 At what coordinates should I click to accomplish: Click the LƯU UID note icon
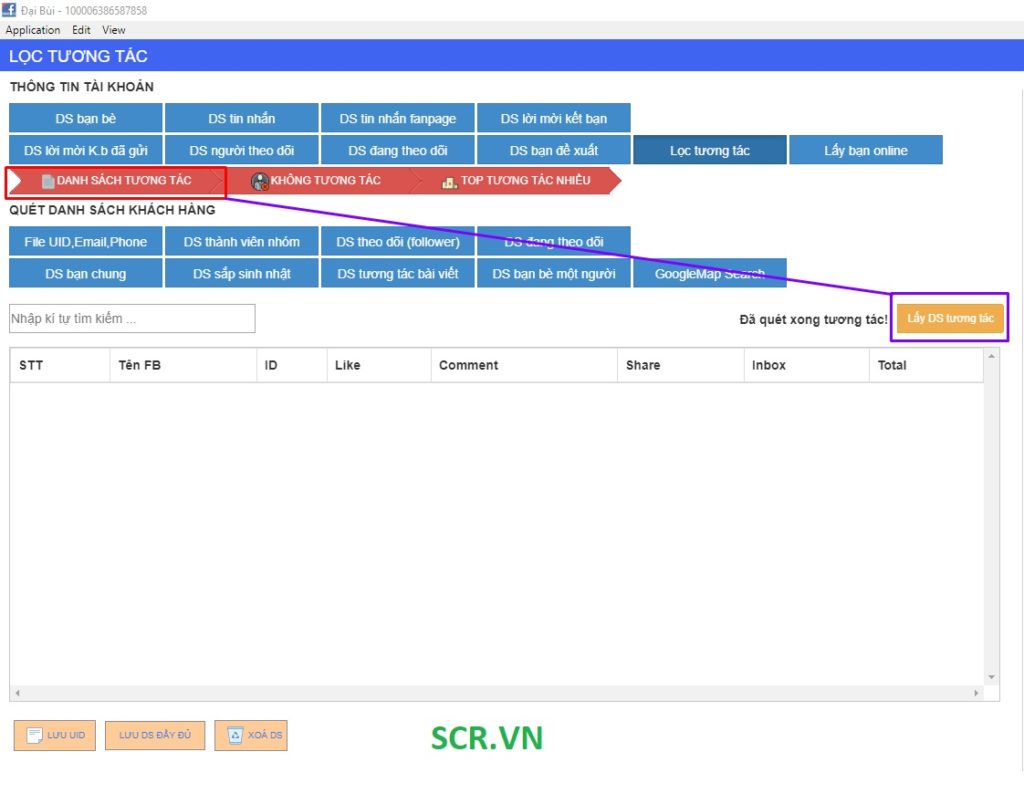pos(34,736)
